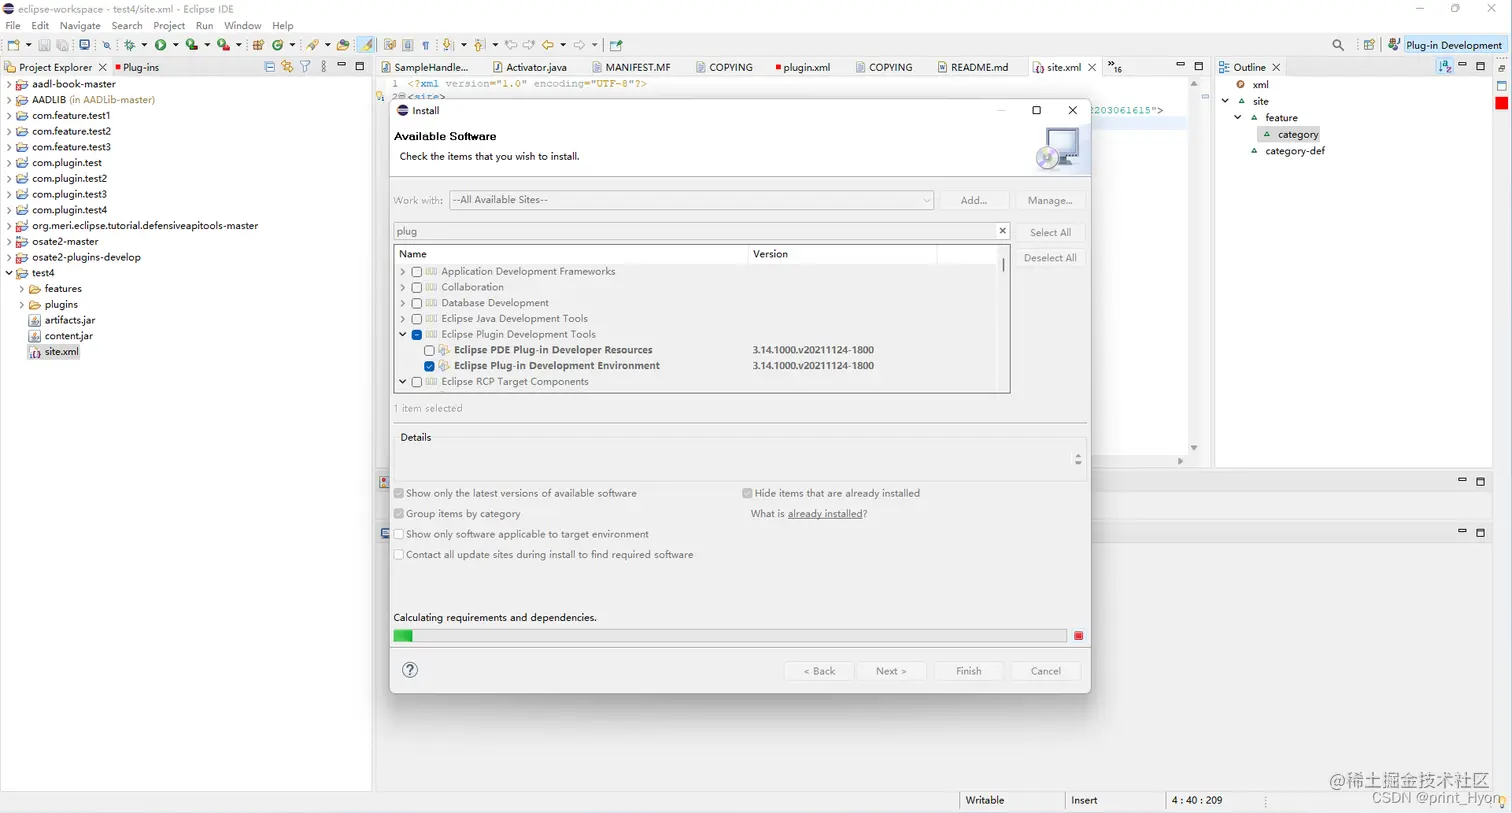The height and width of the screenshot is (813, 1512).
Task: Switch to the Activator.java editor tab
Action: pyautogui.click(x=529, y=67)
